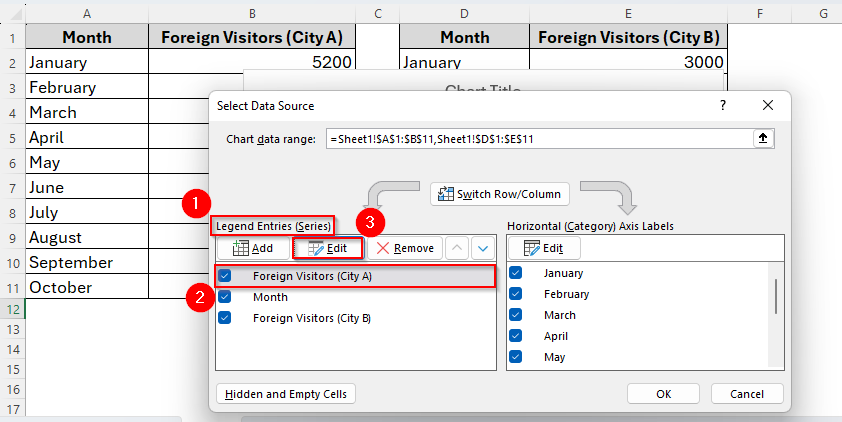Image resolution: width=842 pixels, height=422 pixels.
Task: Move series up with arrow button
Action: tap(457, 248)
